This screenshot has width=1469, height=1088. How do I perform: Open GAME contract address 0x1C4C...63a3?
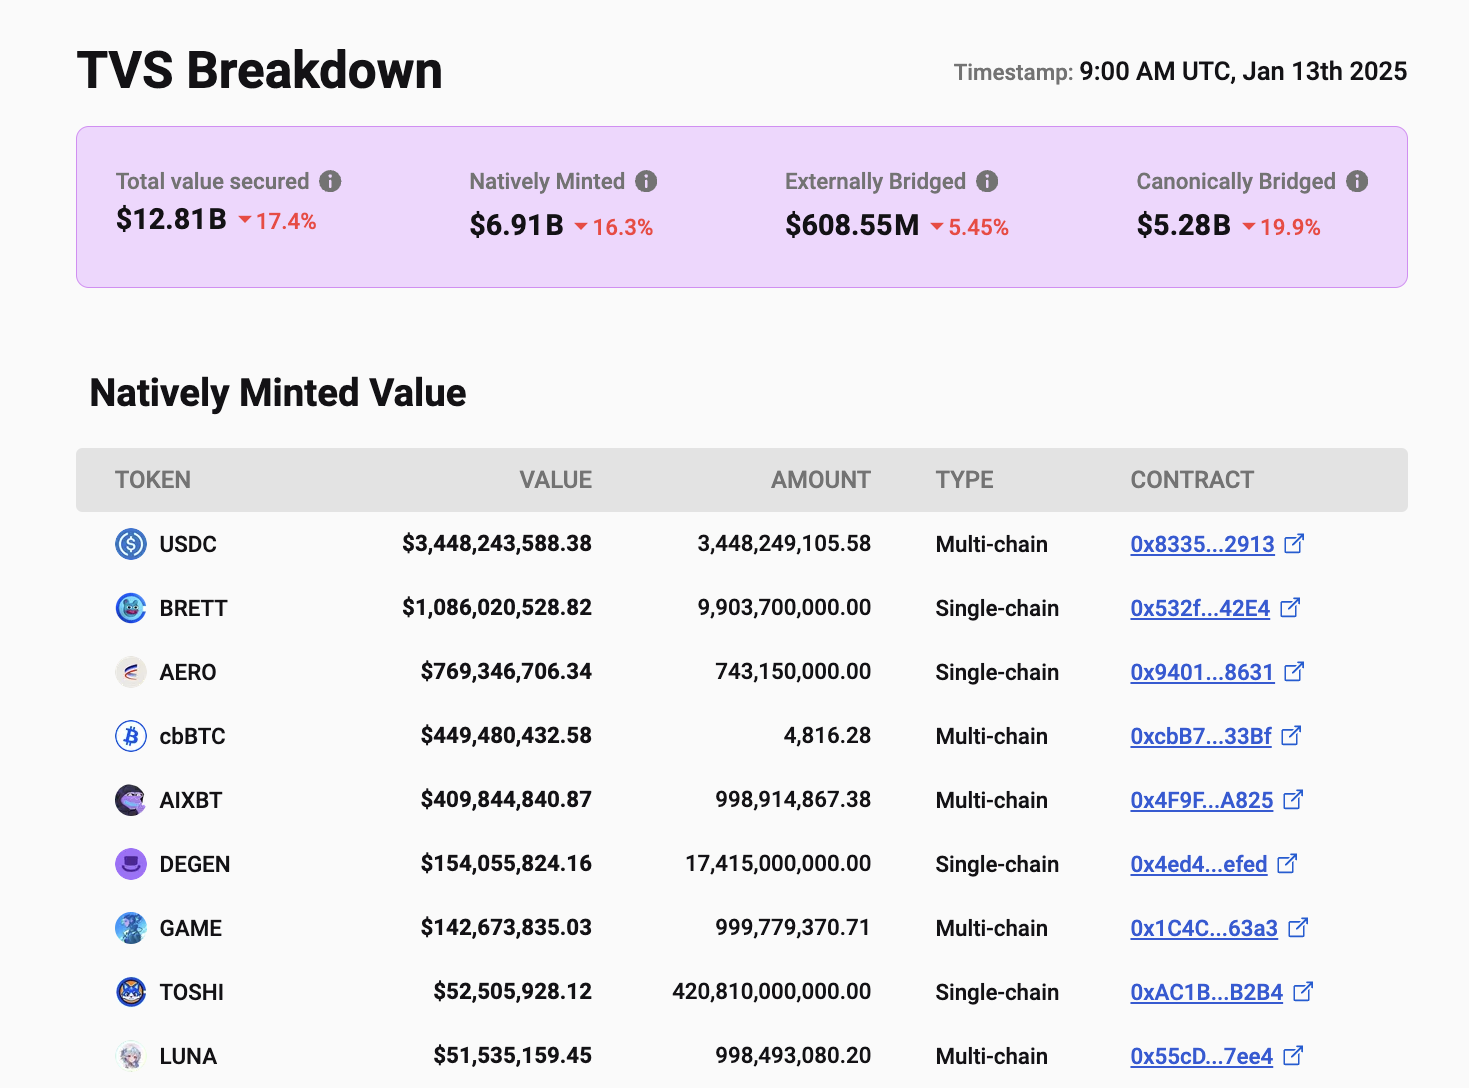pyautogui.click(x=1204, y=928)
